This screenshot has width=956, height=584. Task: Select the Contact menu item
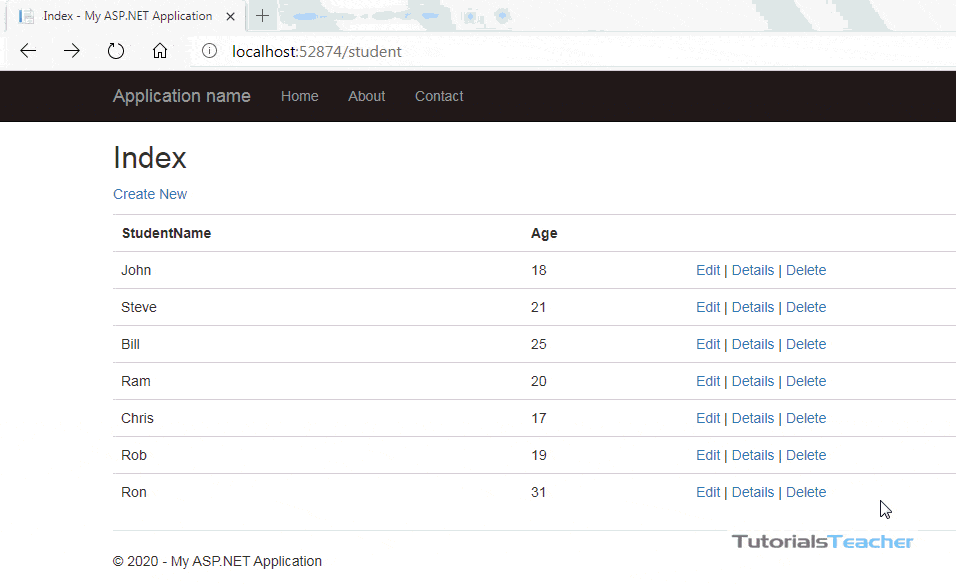pyautogui.click(x=439, y=96)
